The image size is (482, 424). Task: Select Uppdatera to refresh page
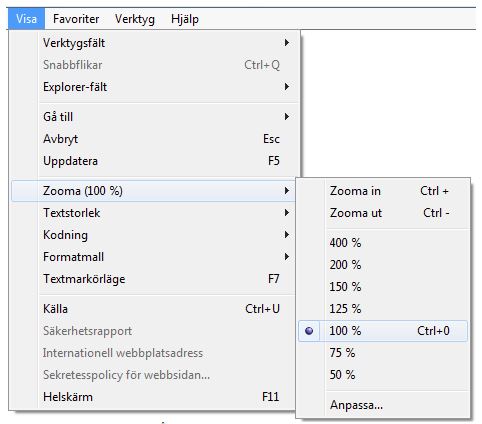click(x=153, y=161)
